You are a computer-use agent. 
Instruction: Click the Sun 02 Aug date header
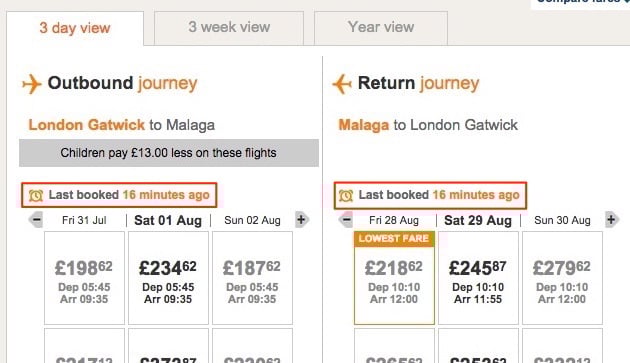pyautogui.click(x=252, y=220)
